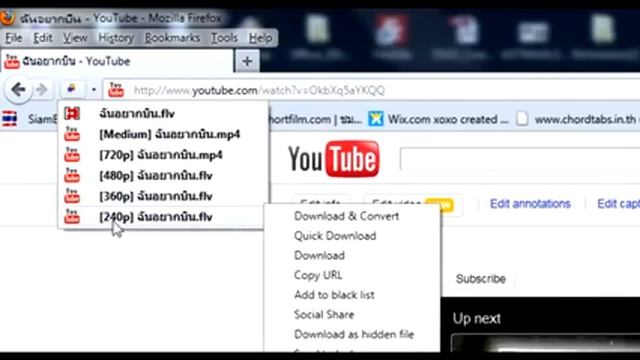This screenshot has height=360, width=640.
Task: Open the Tools menu
Action: (224, 38)
